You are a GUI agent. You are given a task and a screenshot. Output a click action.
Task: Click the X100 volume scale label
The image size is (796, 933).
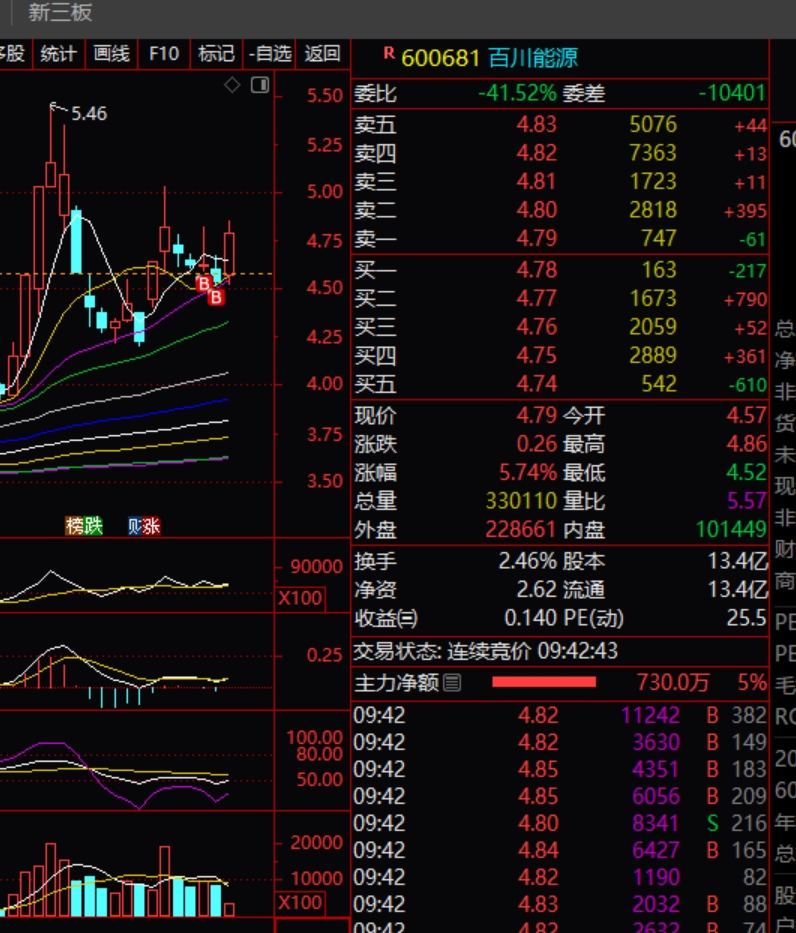coord(300,598)
